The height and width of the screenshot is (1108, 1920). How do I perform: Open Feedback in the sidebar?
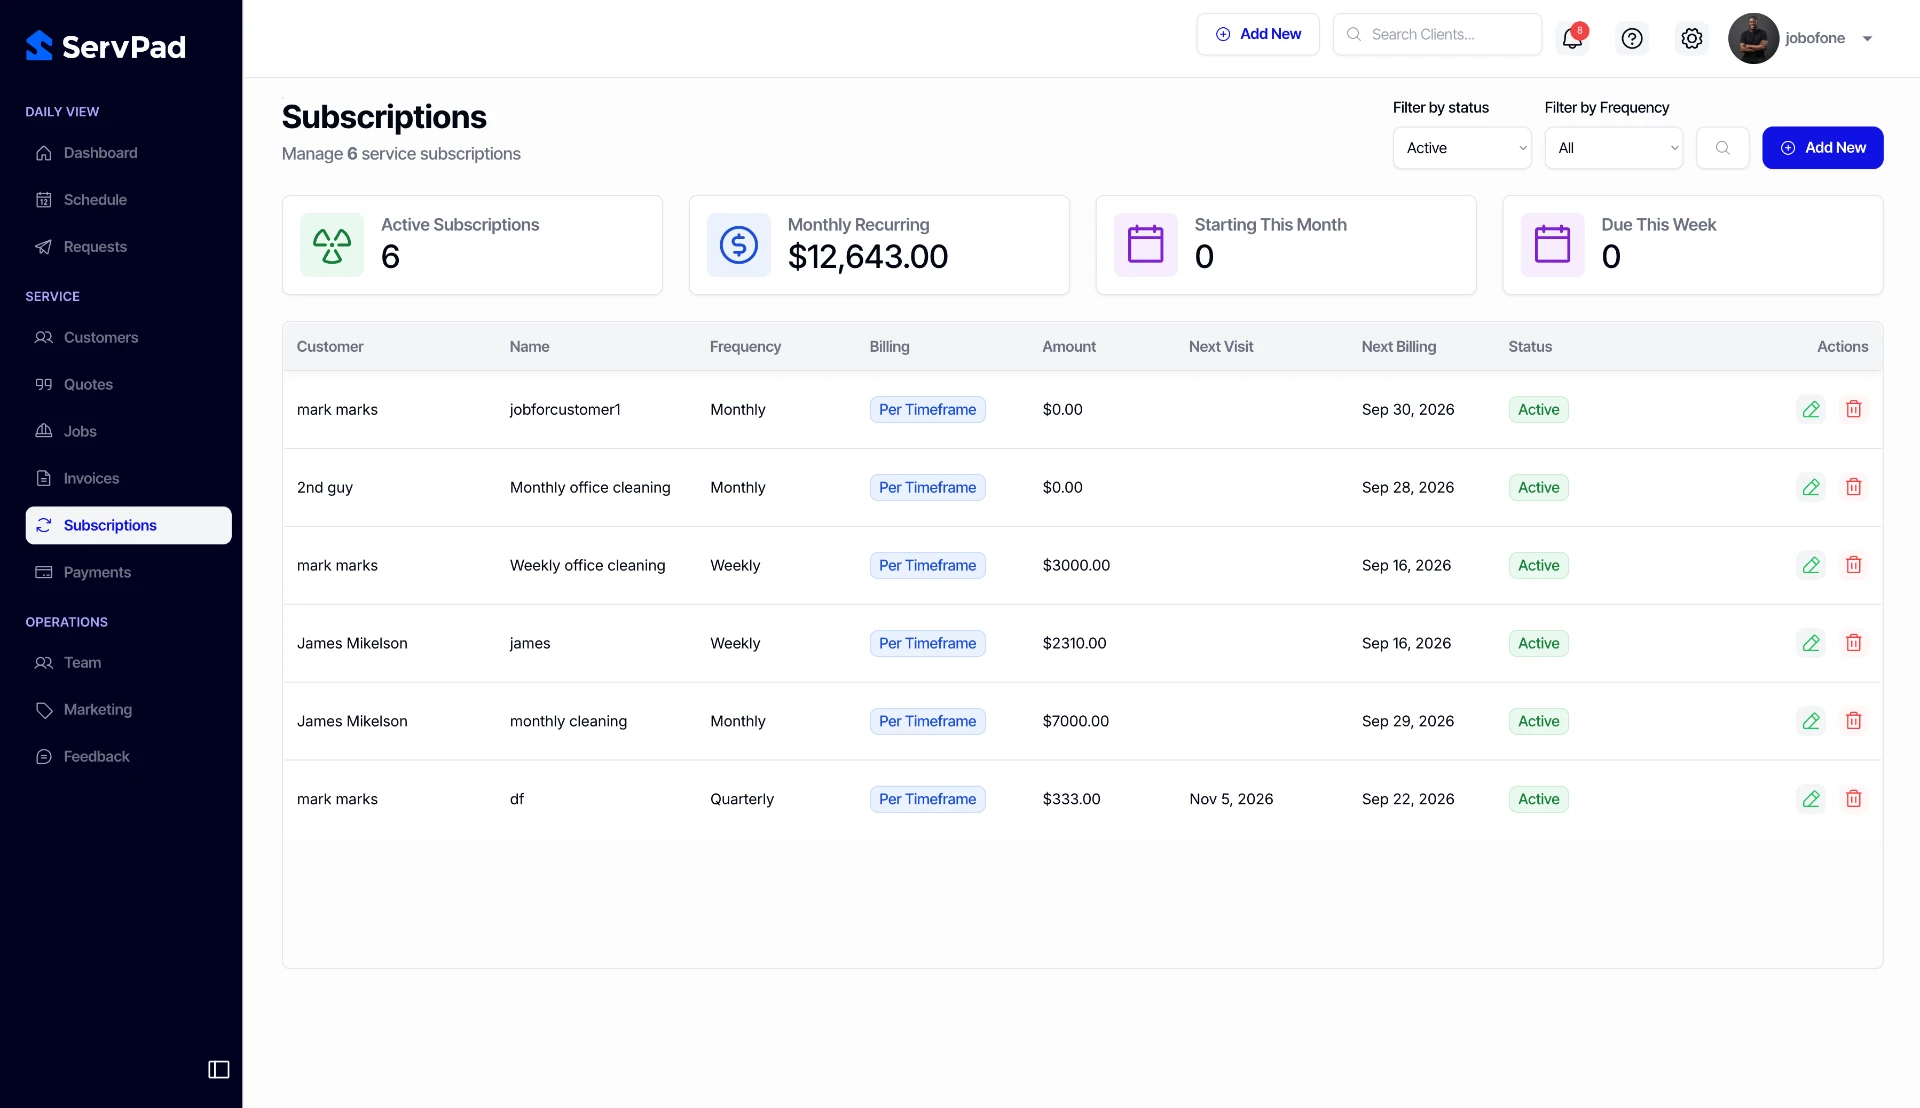pos(128,757)
